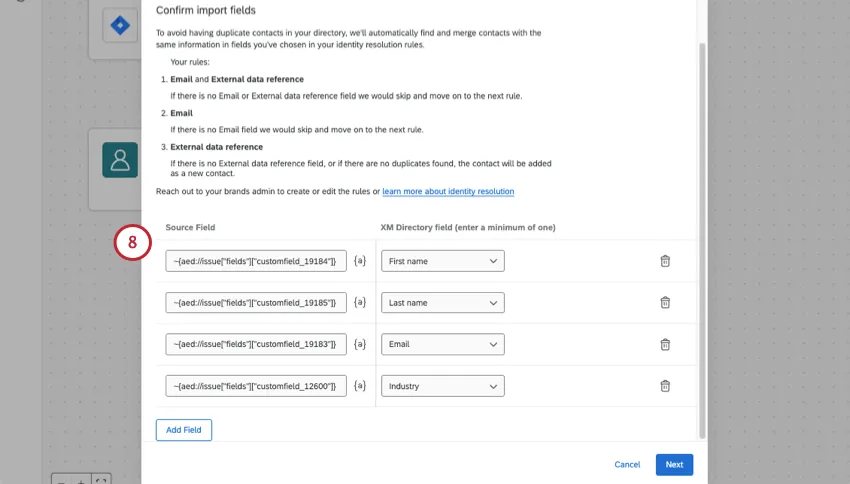Image resolution: width=850 pixels, height=484 pixels.
Task: Click the Confirm import fields heading
Action: (205, 10)
